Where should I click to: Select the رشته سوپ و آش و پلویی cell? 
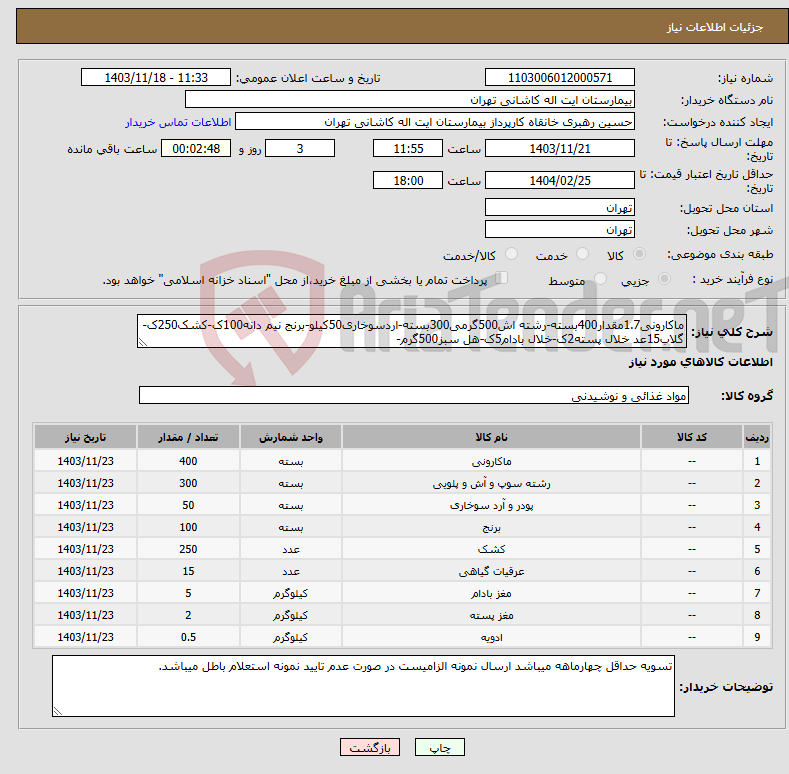(x=491, y=483)
